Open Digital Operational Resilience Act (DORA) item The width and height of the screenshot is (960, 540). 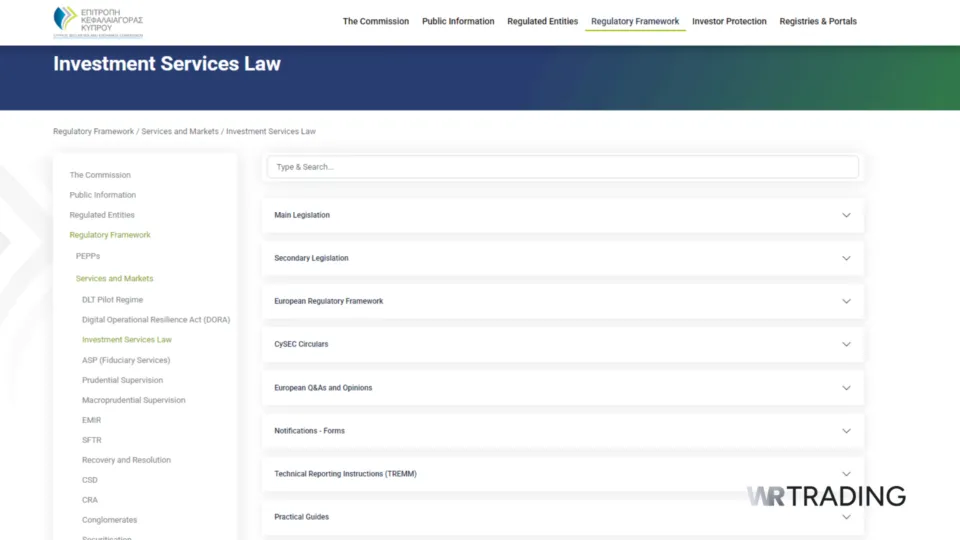click(x=155, y=320)
